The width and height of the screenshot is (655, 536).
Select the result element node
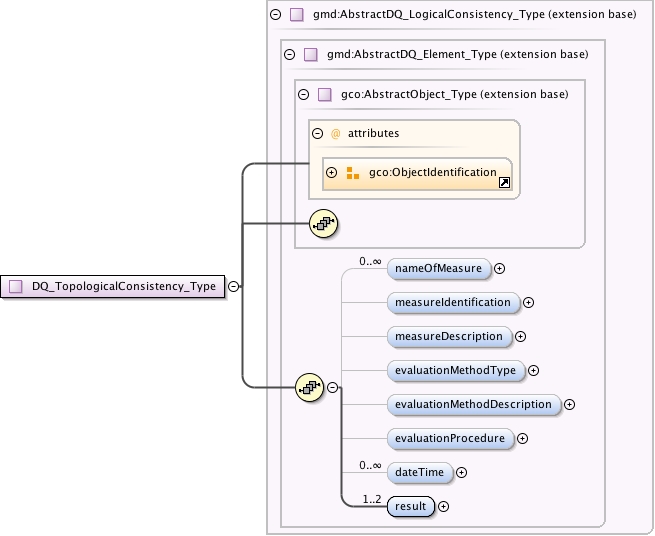pyautogui.click(x=411, y=506)
